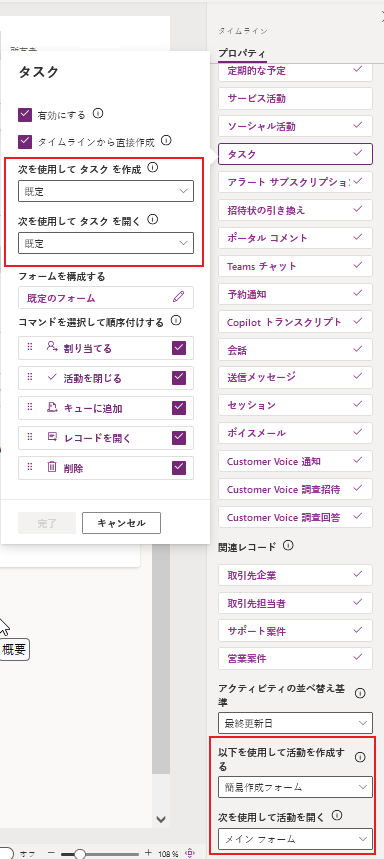Click info icon next to 有効にする
This screenshot has width=384, height=859.
[98, 114]
